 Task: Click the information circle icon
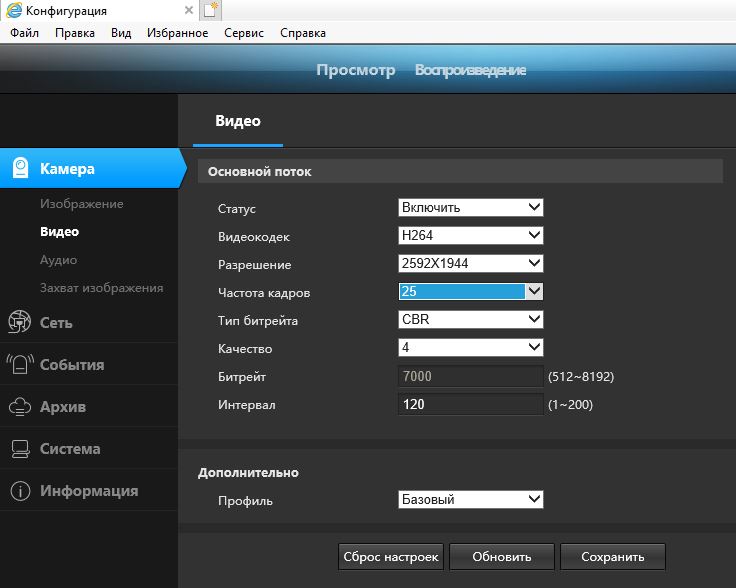coord(19,491)
